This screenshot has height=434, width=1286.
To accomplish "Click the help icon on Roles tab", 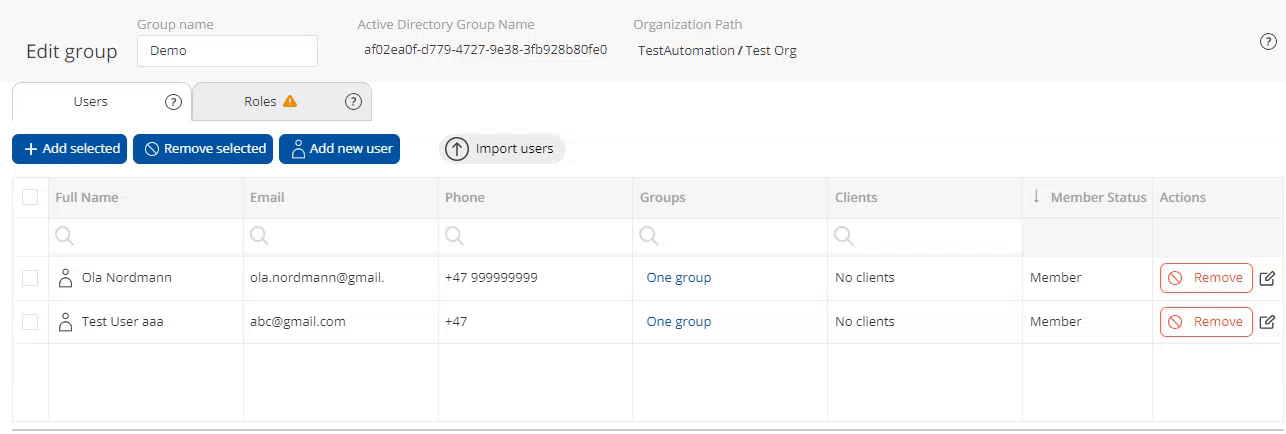I will click(x=353, y=102).
